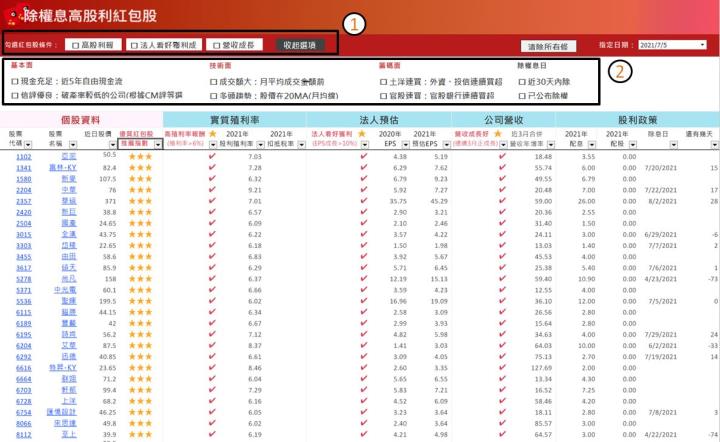Click the gold star beside 營收成長好 header
Image resolution: width=720 pixels, height=442 pixels.
coord(498,134)
